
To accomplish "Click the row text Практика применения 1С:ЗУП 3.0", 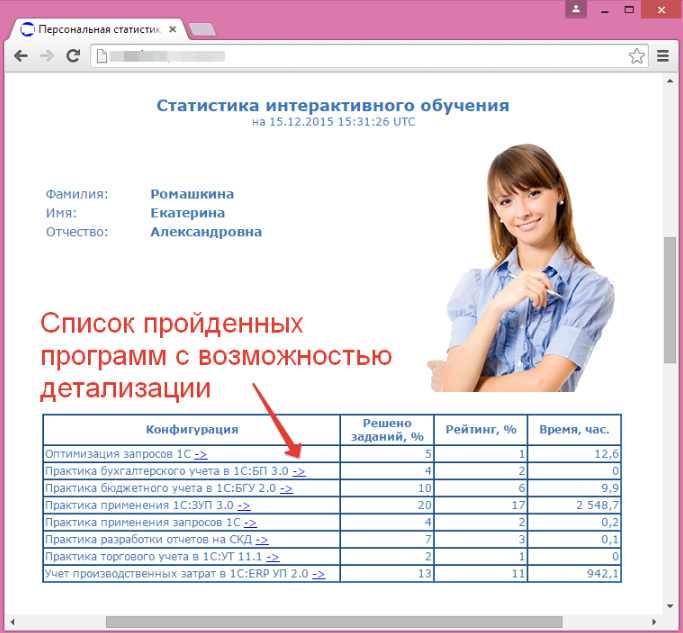I will coord(139,505).
